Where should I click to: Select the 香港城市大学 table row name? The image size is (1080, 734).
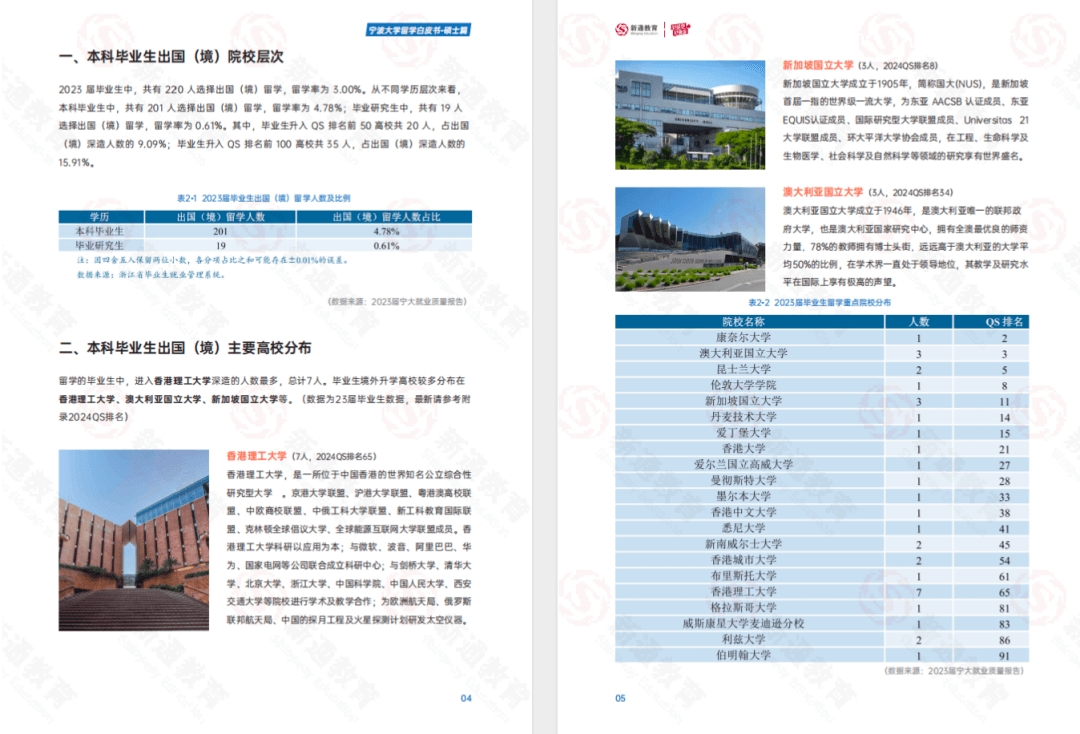(x=744, y=560)
